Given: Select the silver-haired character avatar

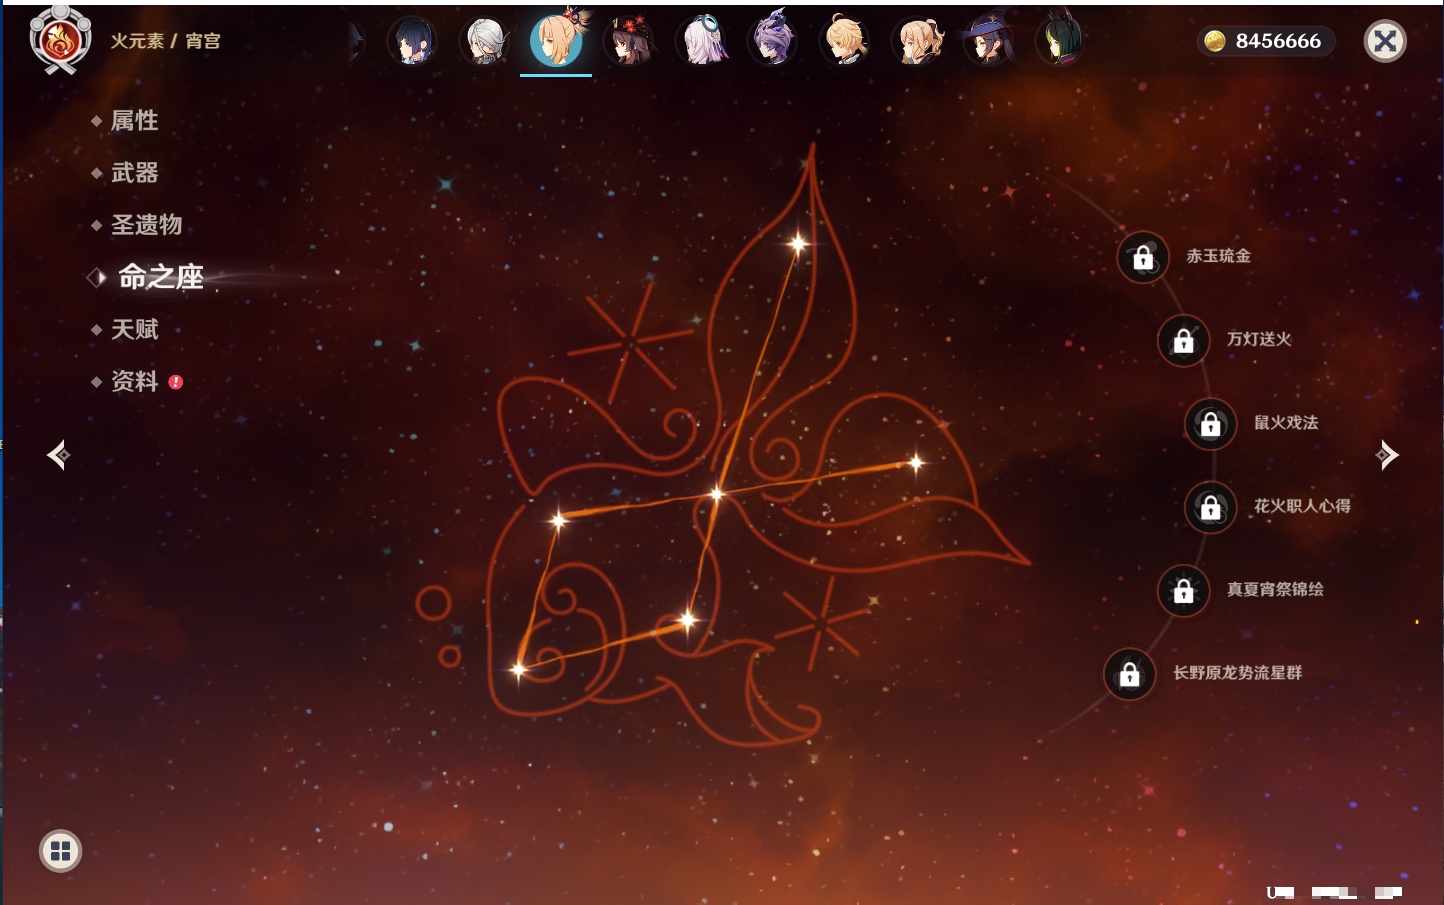Looking at the screenshot, I should (484, 42).
